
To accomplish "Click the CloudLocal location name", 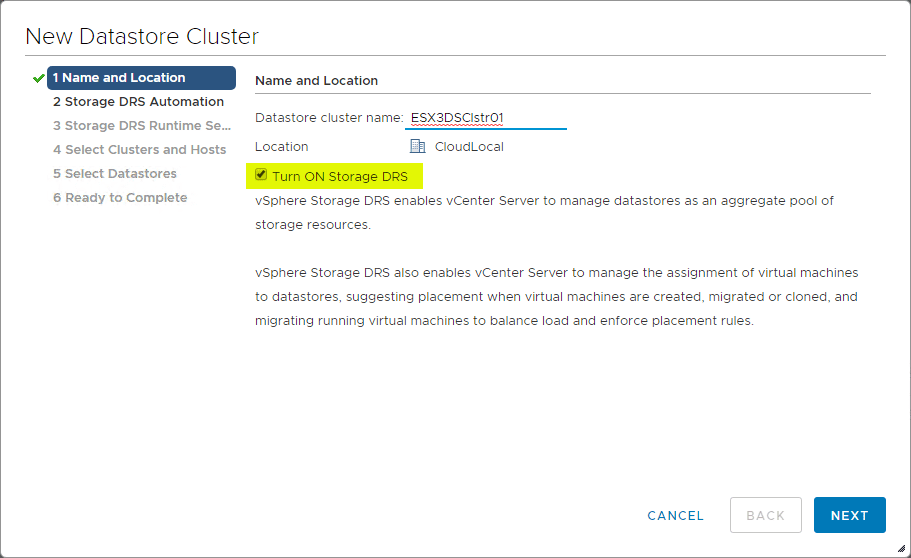I will pos(469,147).
